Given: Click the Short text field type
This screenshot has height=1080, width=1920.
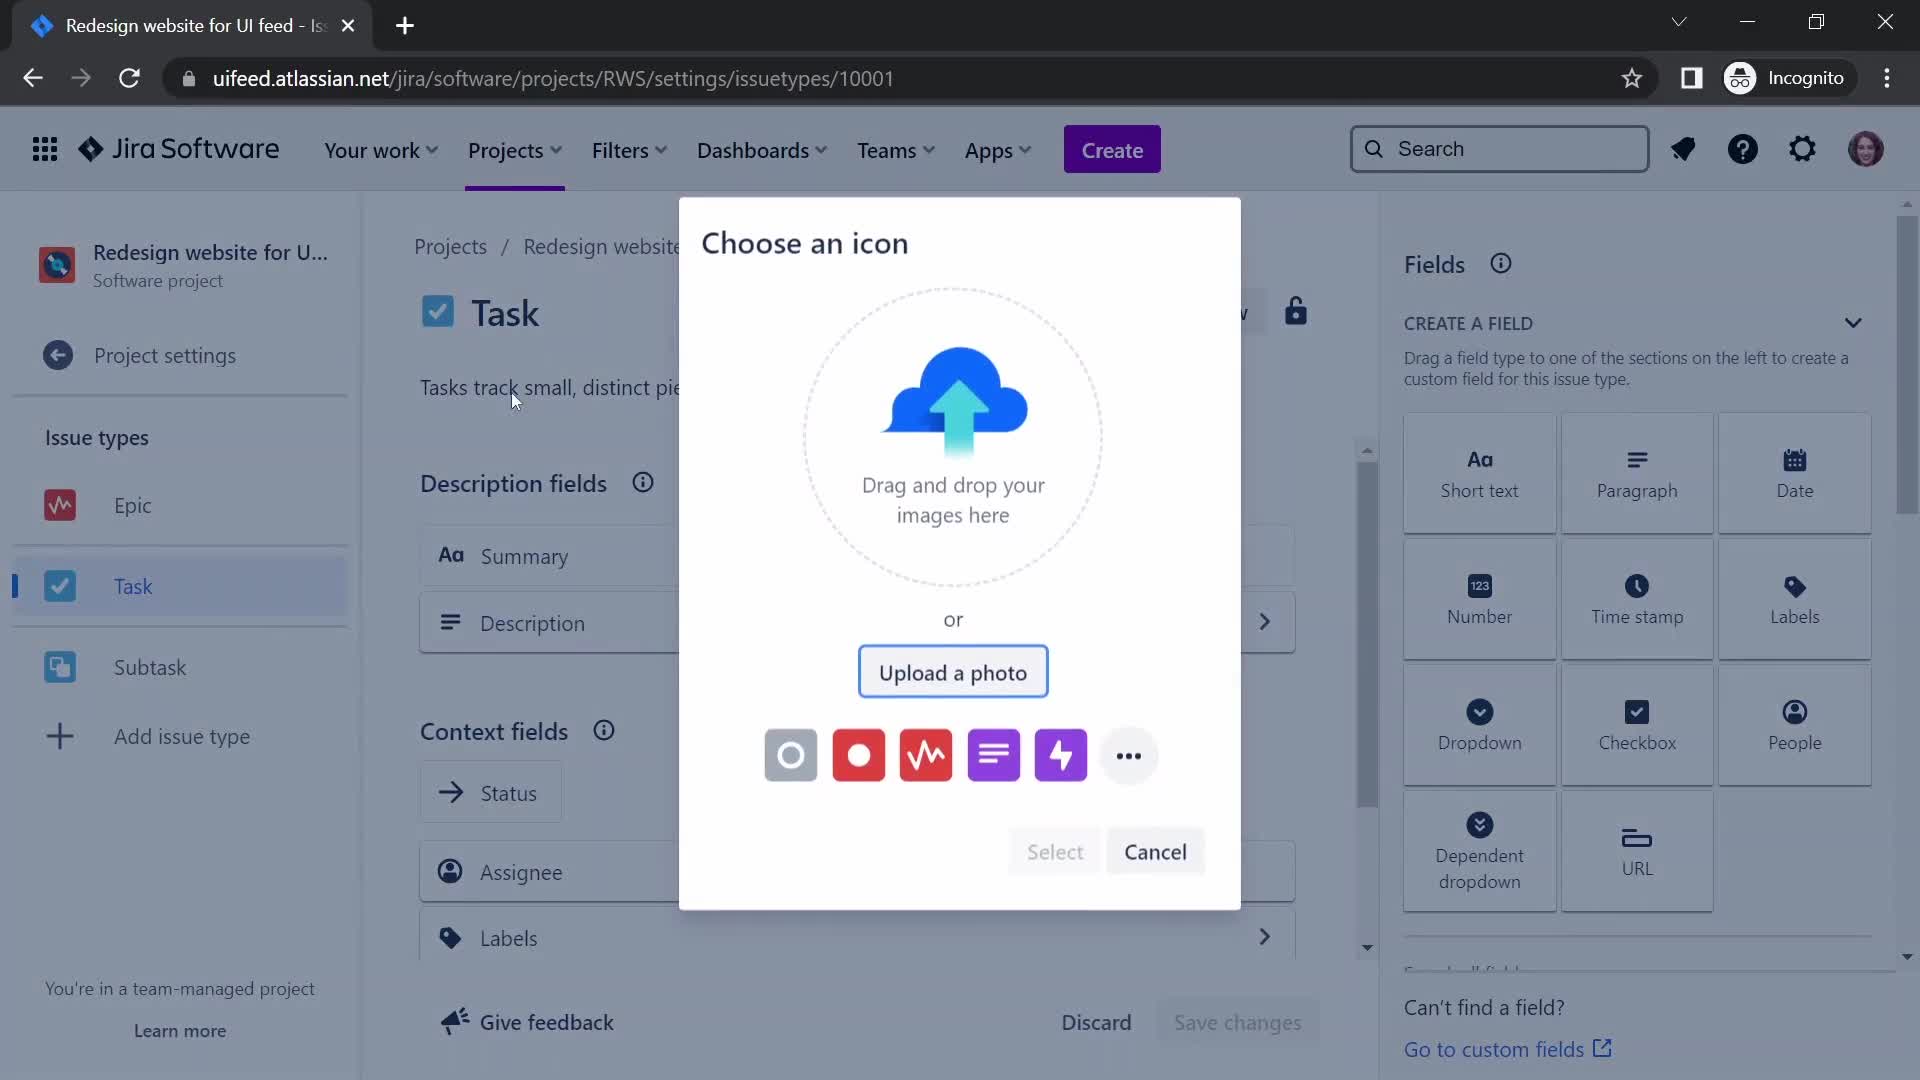Looking at the screenshot, I should tap(1480, 472).
